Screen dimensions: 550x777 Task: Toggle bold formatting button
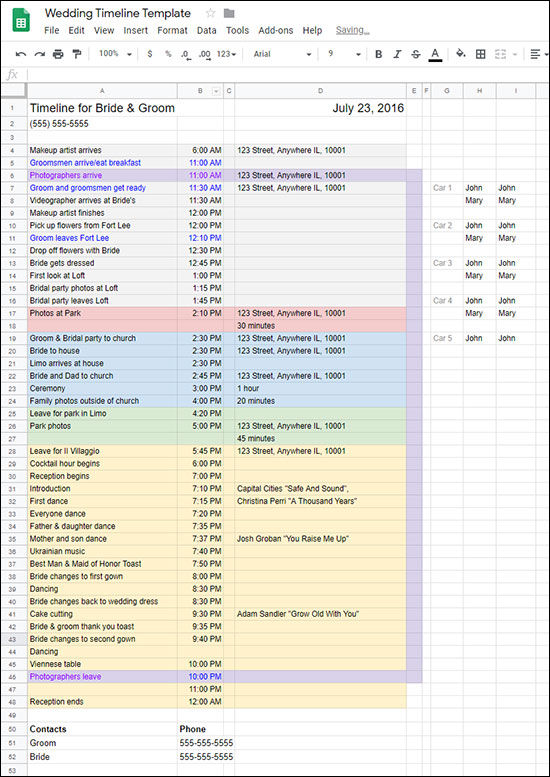click(379, 55)
